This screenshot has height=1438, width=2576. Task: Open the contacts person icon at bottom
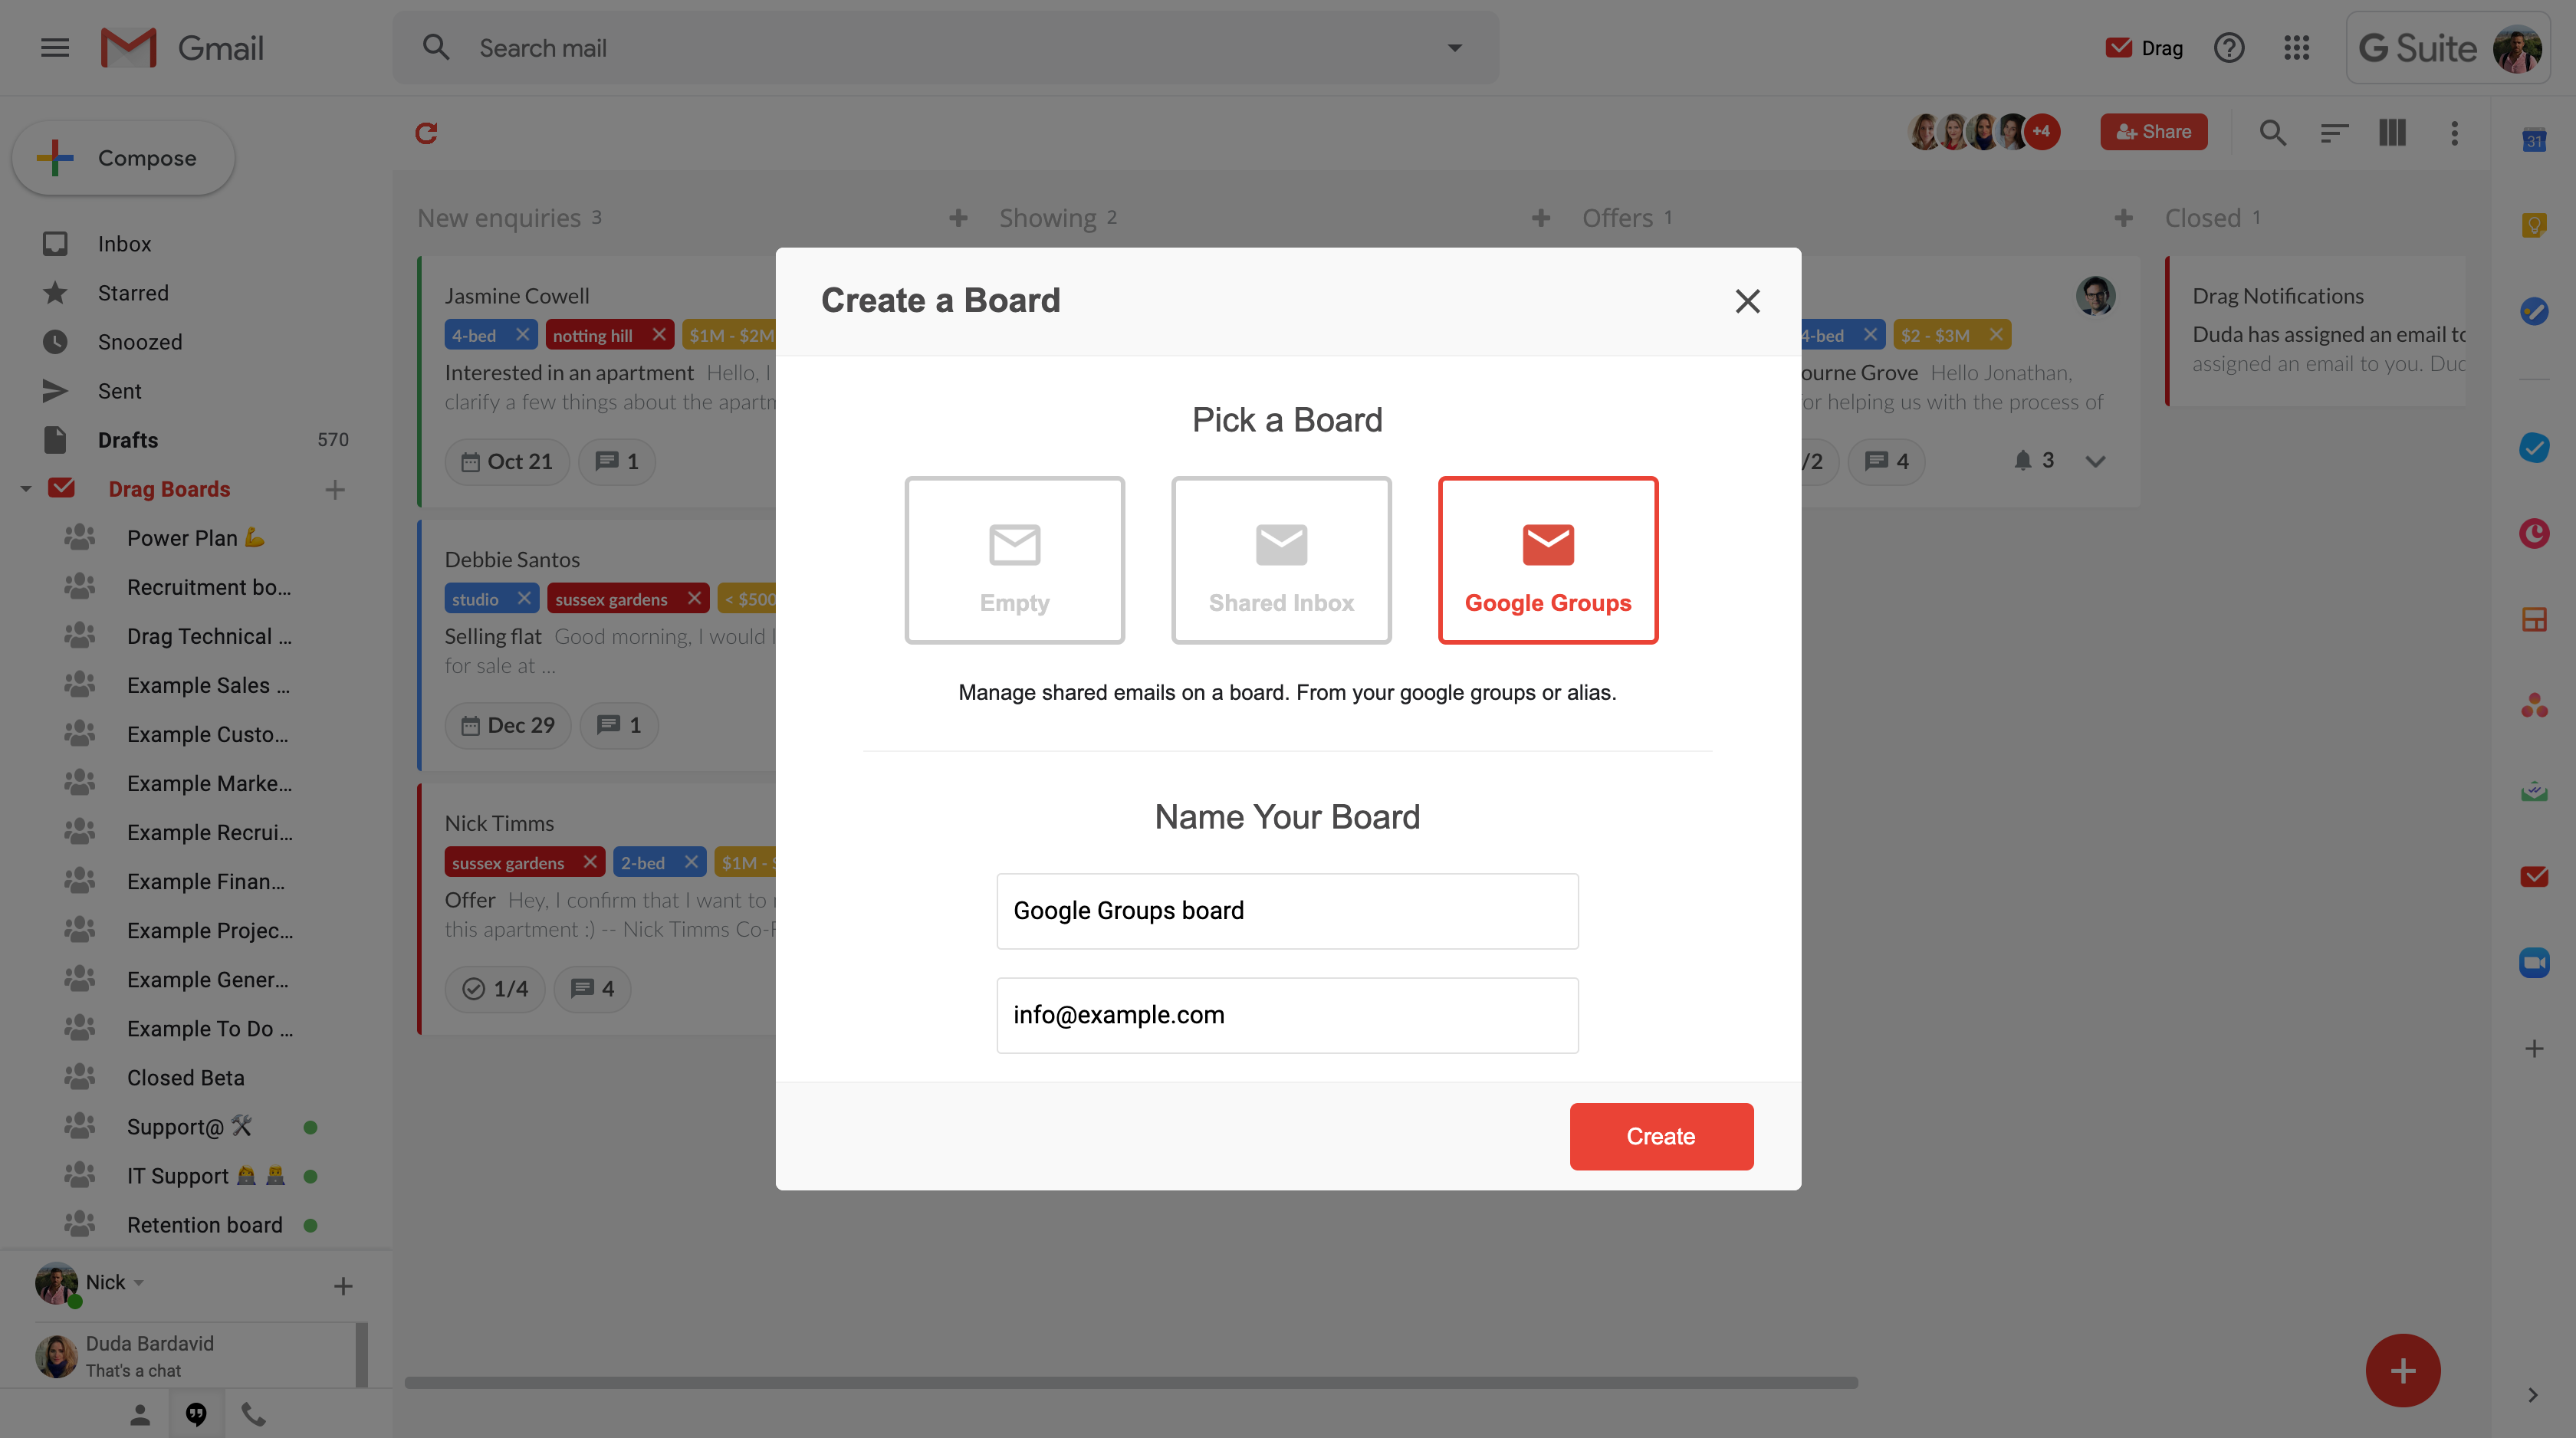click(x=140, y=1414)
